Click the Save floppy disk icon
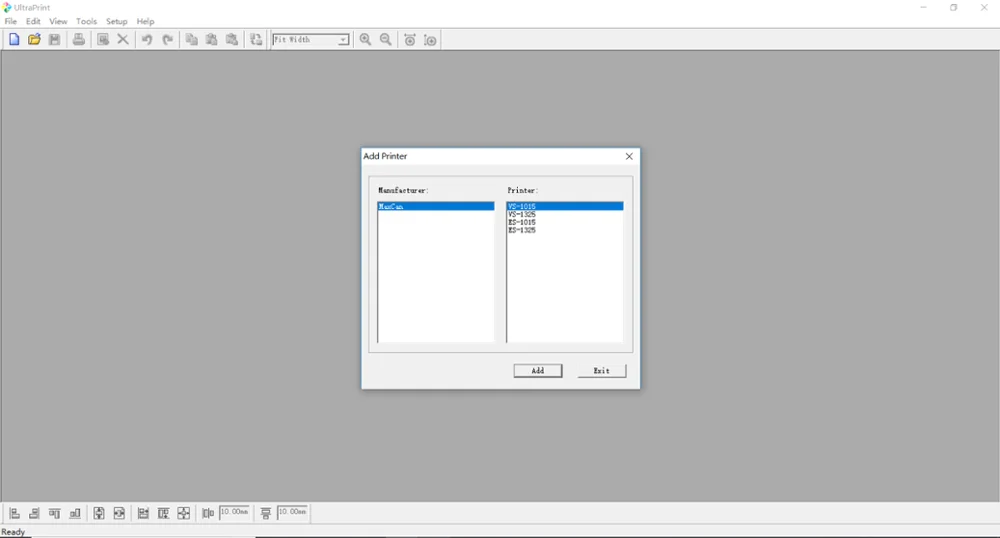1000x538 pixels. [55, 40]
